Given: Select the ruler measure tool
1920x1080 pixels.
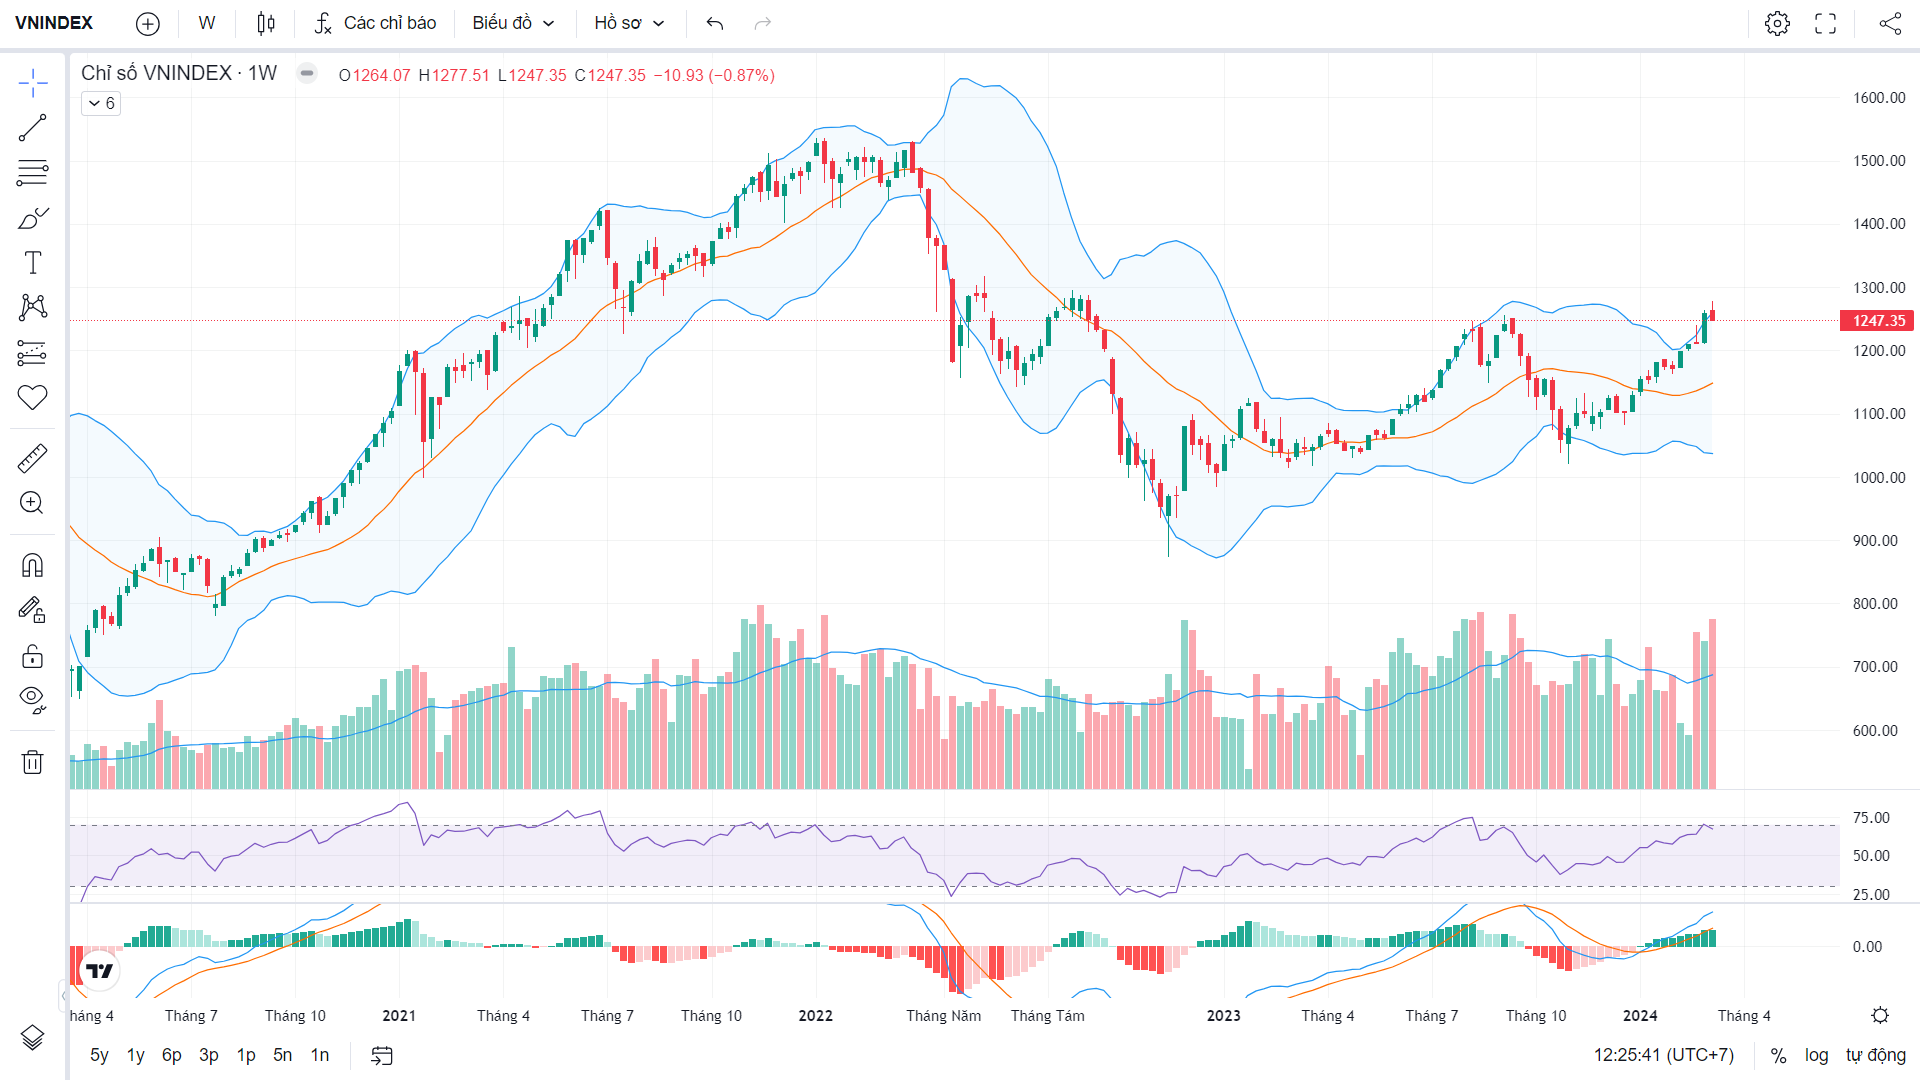Looking at the screenshot, I should click(32, 459).
